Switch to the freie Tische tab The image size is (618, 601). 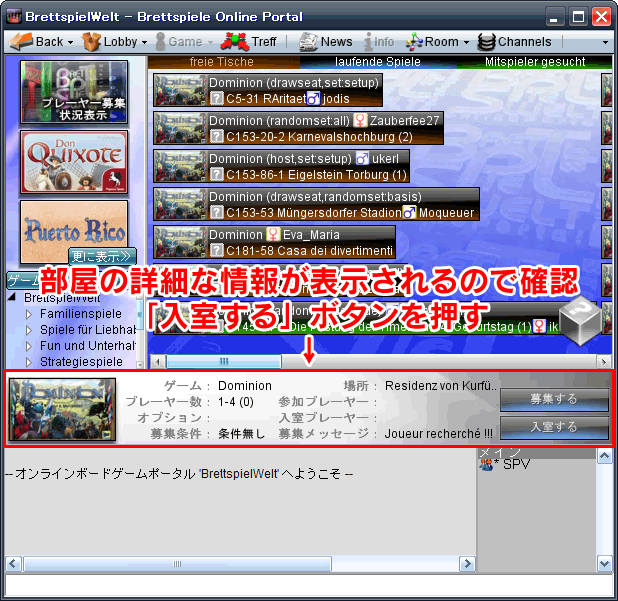[223, 62]
